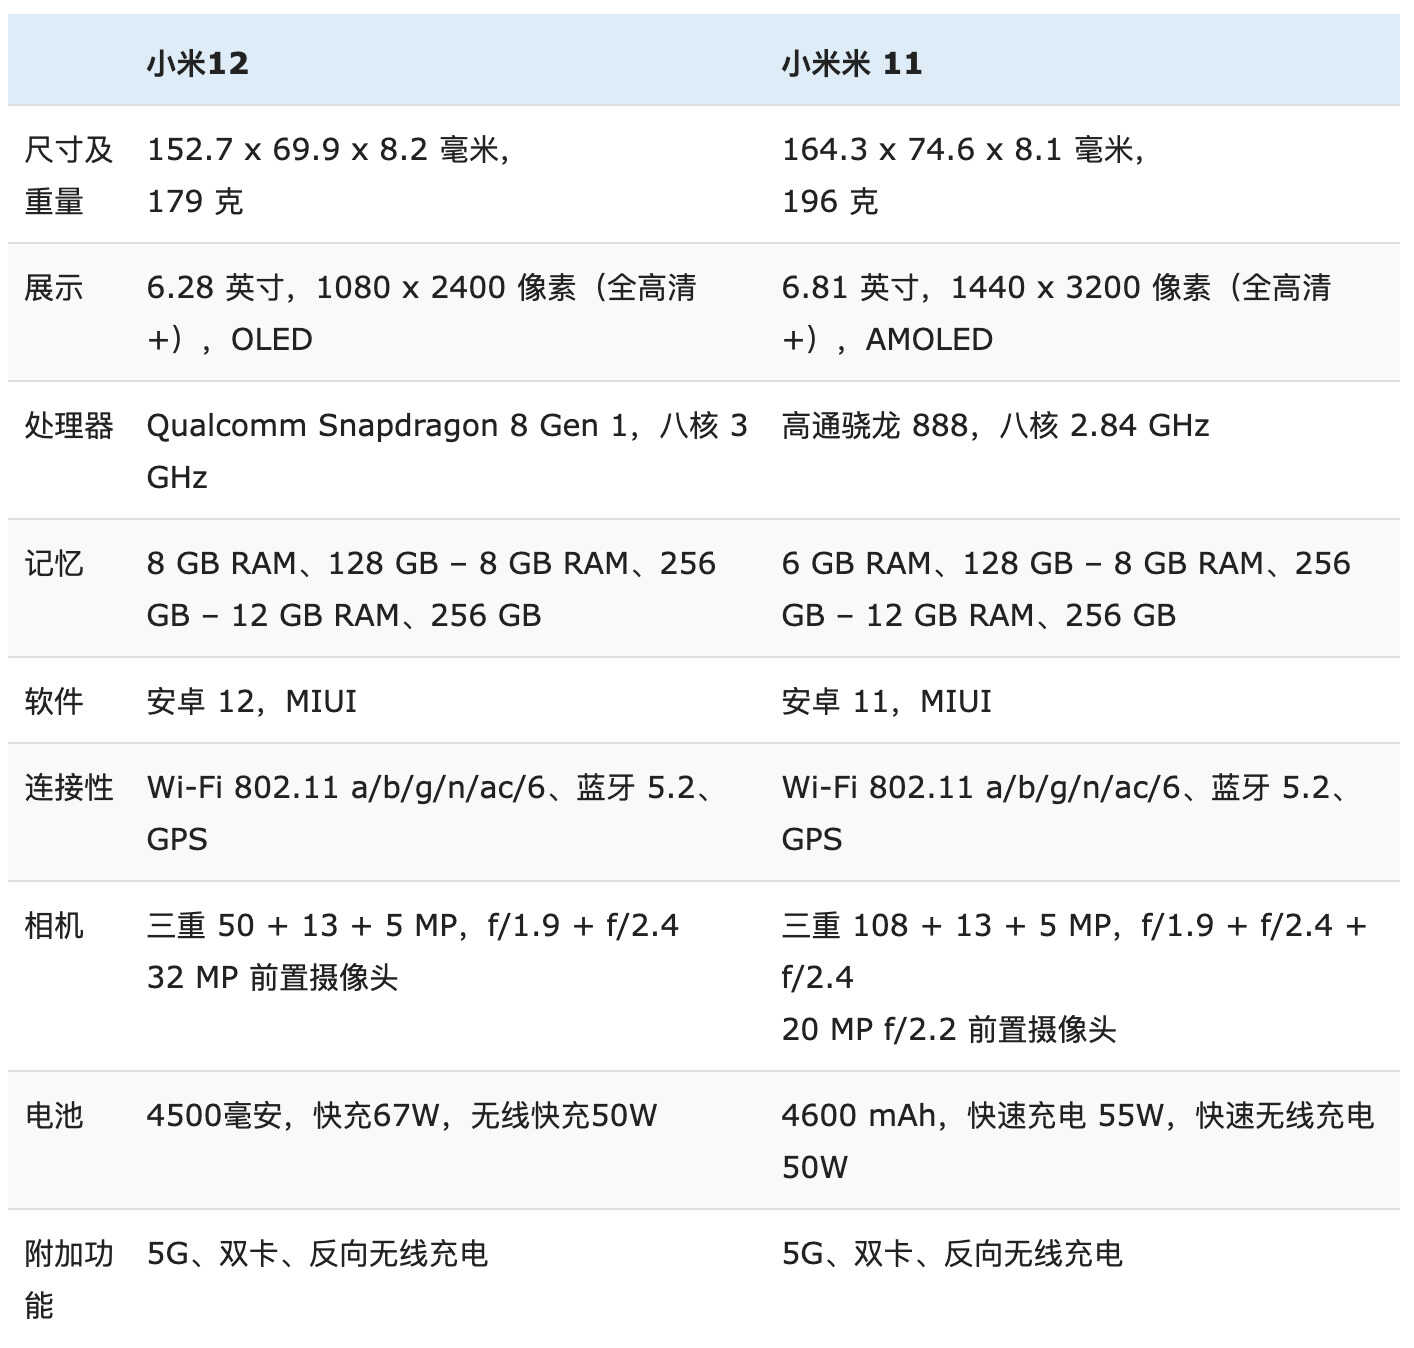1414x1348 pixels.
Task: Click the 高通骁龙 888 cell
Action: (995, 426)
